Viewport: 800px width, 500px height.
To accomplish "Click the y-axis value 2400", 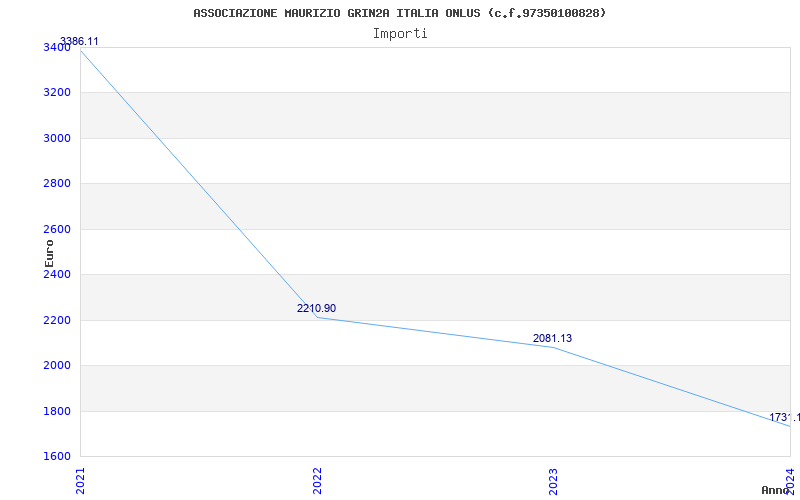I will 58,274.
